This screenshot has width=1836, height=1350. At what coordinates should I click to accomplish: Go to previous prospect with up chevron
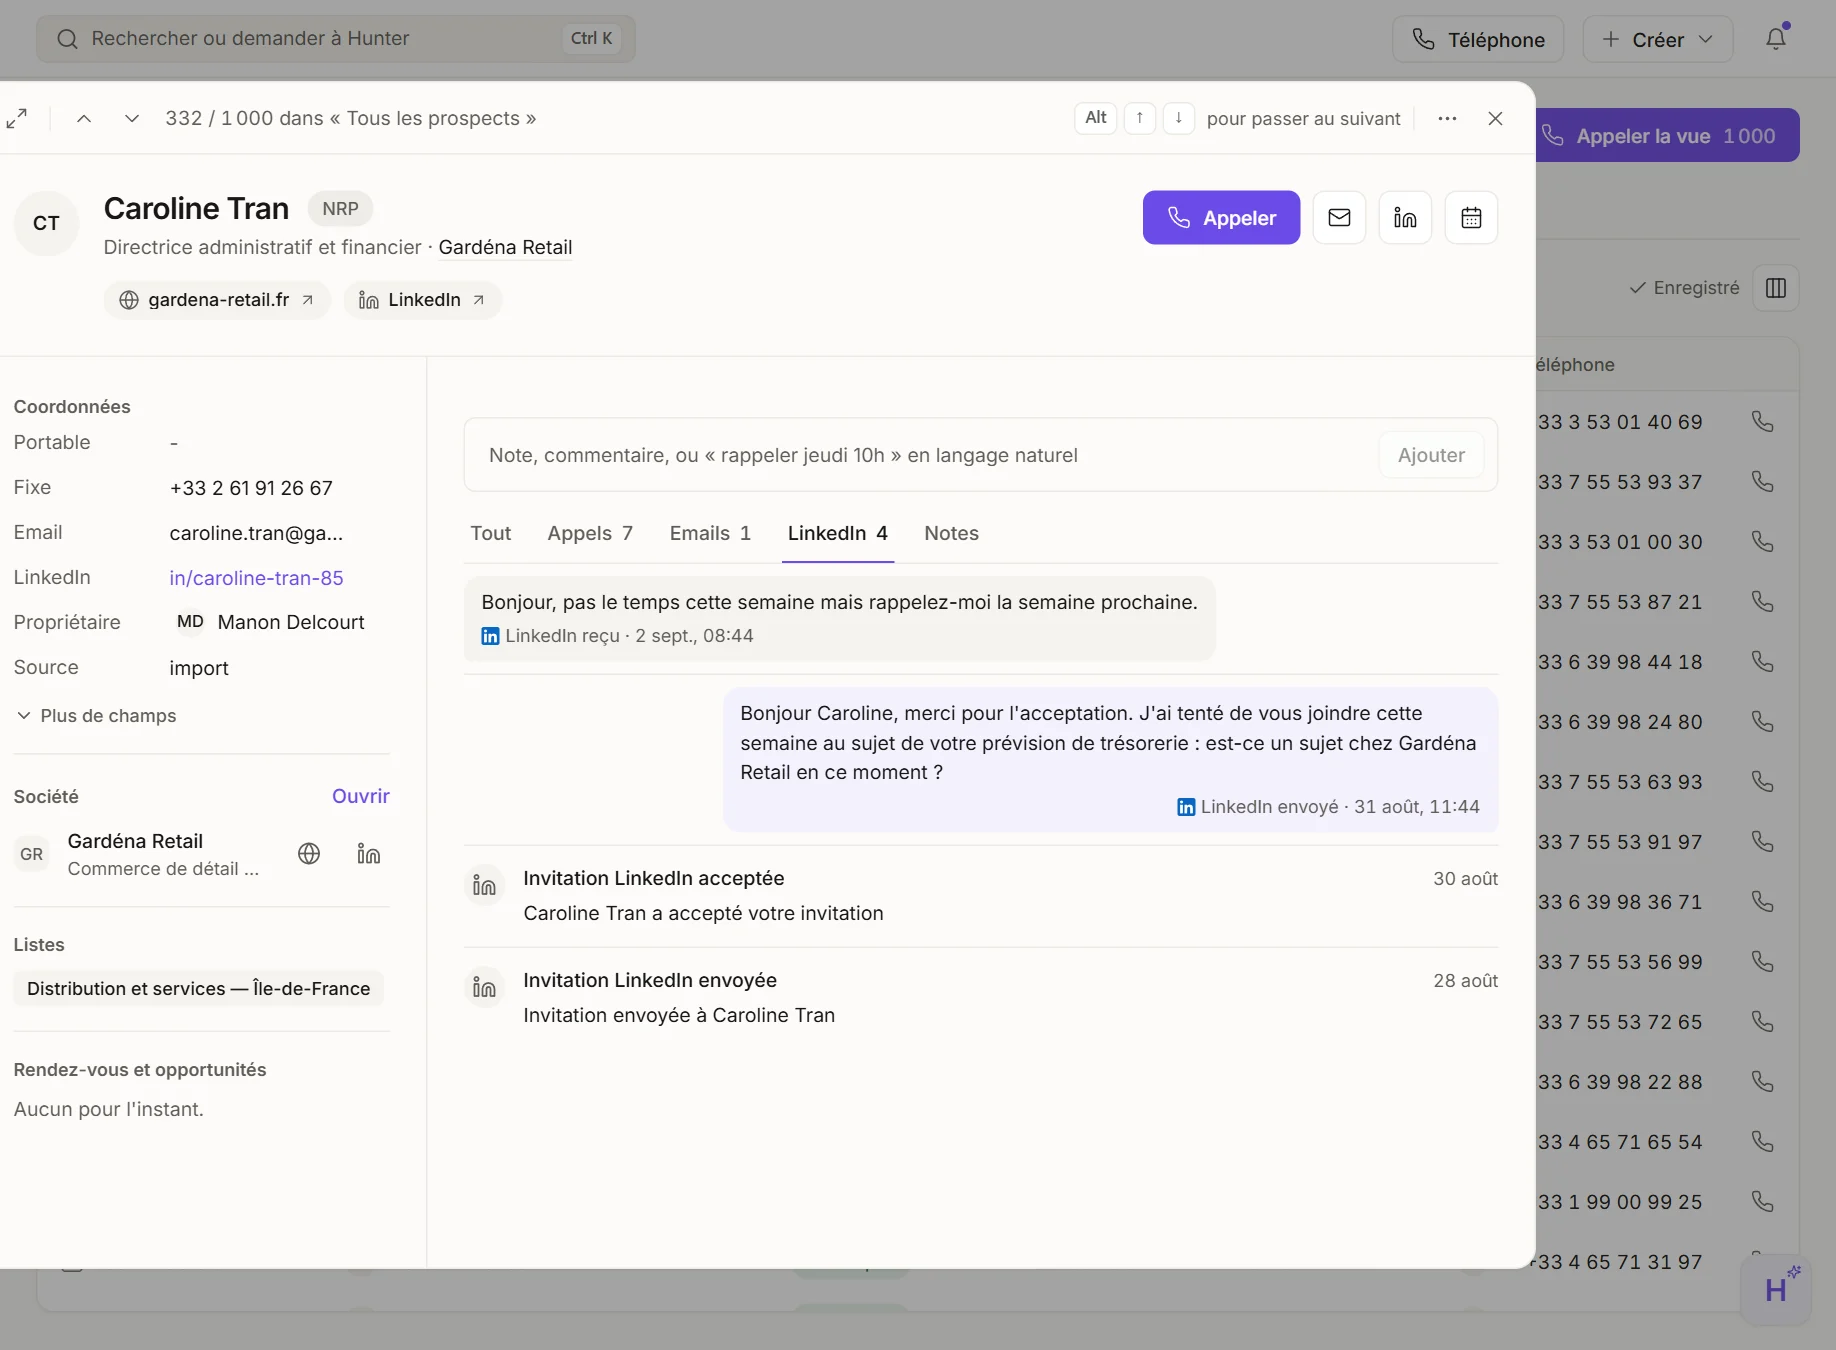84,118
